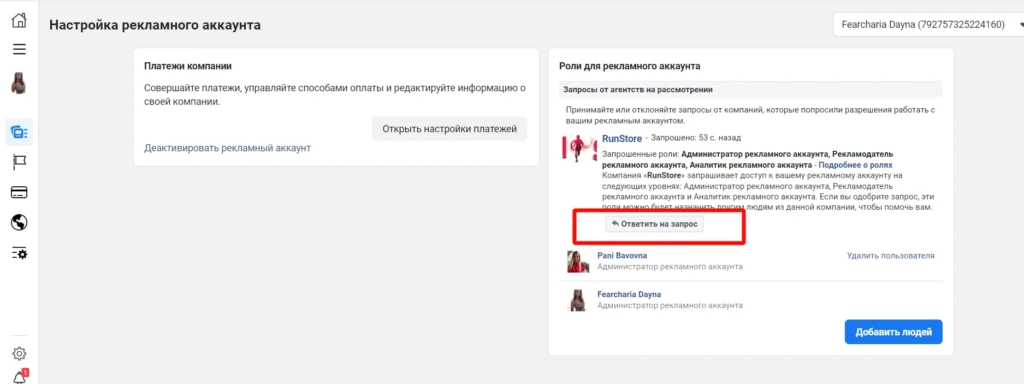Click the Добавить людей button

(x=893, y=332)
